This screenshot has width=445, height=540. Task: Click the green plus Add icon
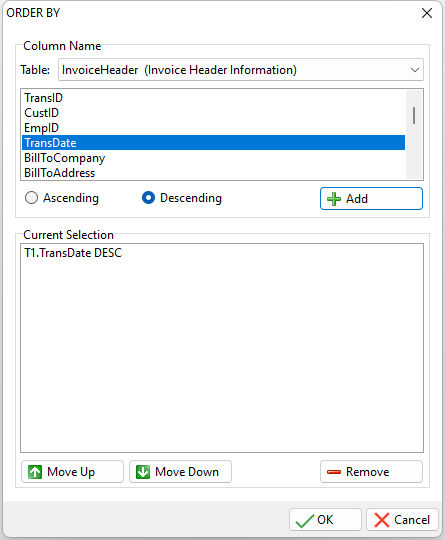tap(334, 199)
